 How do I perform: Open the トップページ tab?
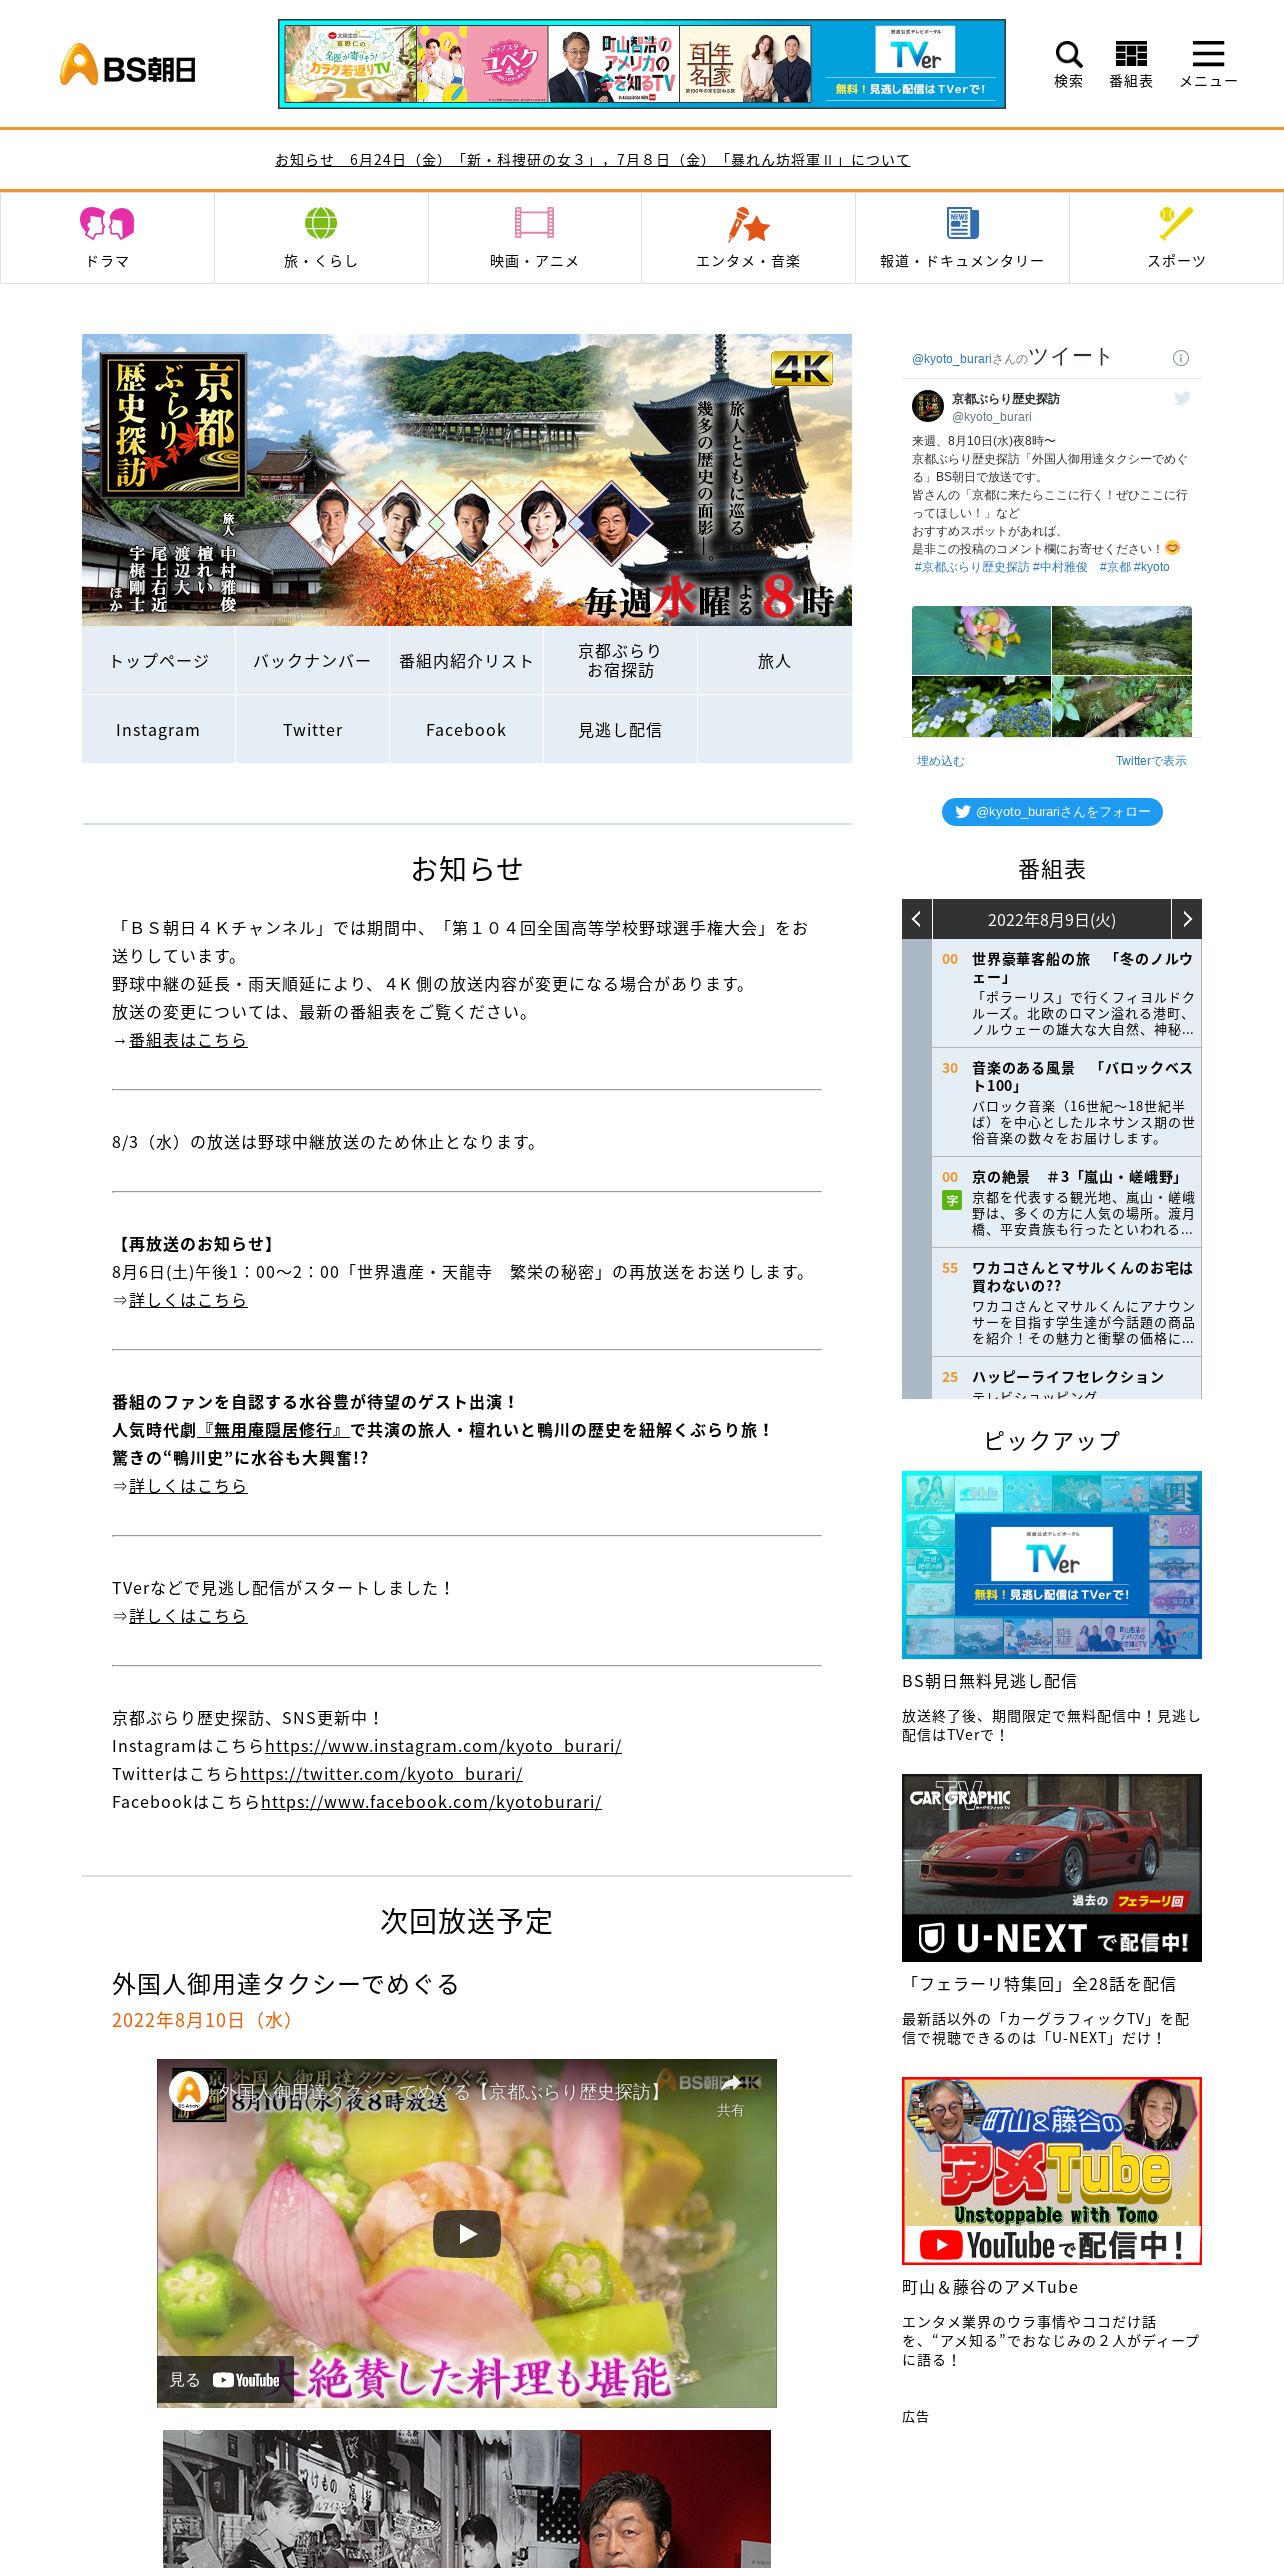click(x=159, y=661)
